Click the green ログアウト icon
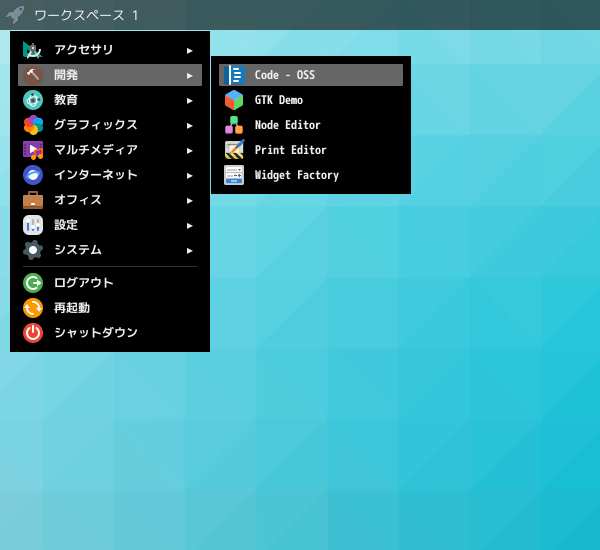Image resolution: width=600 pixels, height=550 pixels. point(33,283)
